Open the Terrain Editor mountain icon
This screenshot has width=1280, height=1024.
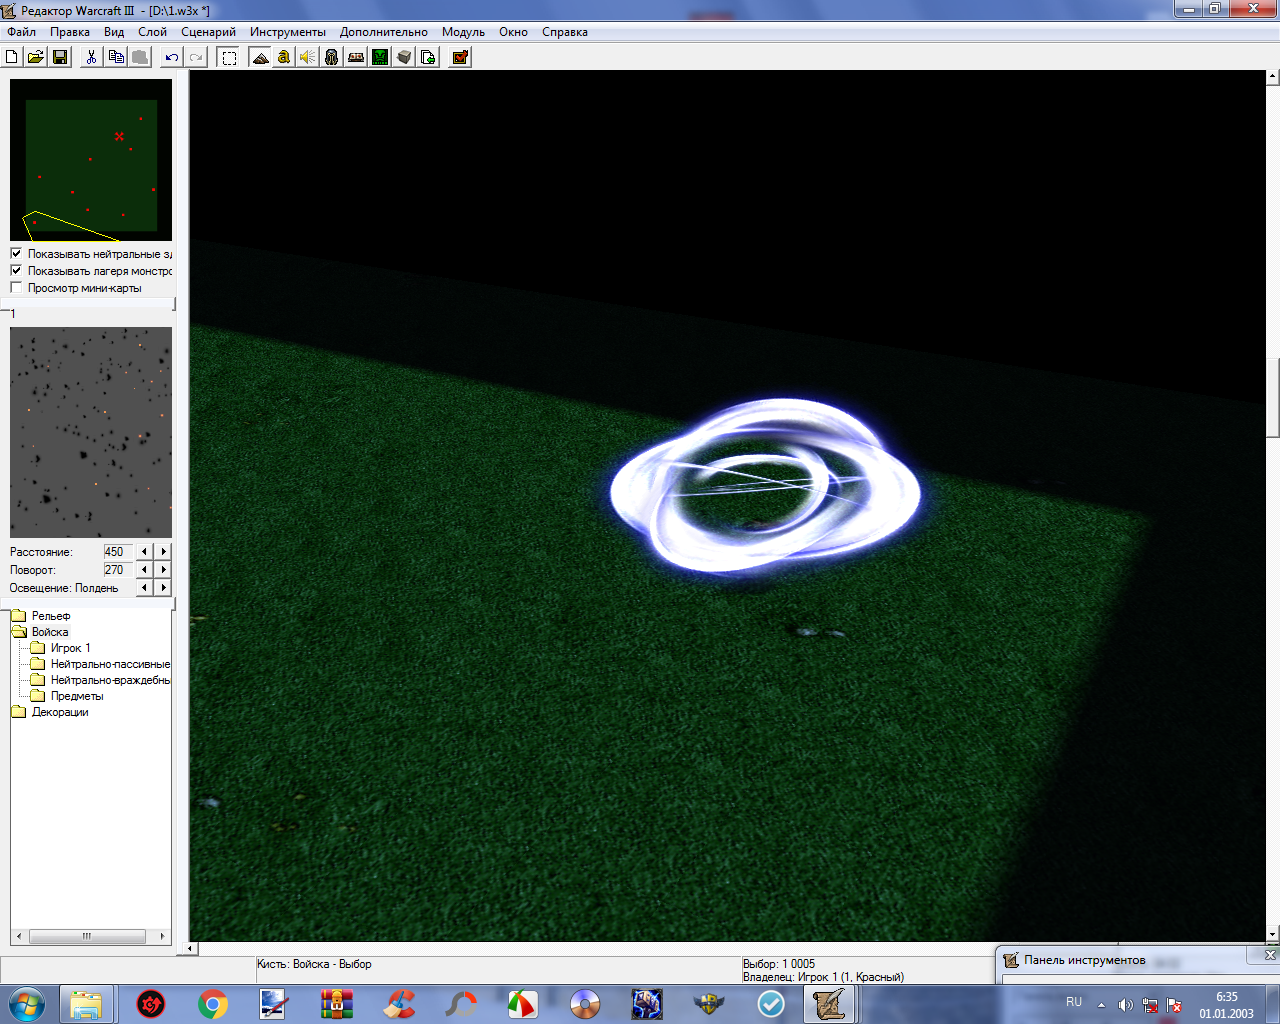coord(260,57)
